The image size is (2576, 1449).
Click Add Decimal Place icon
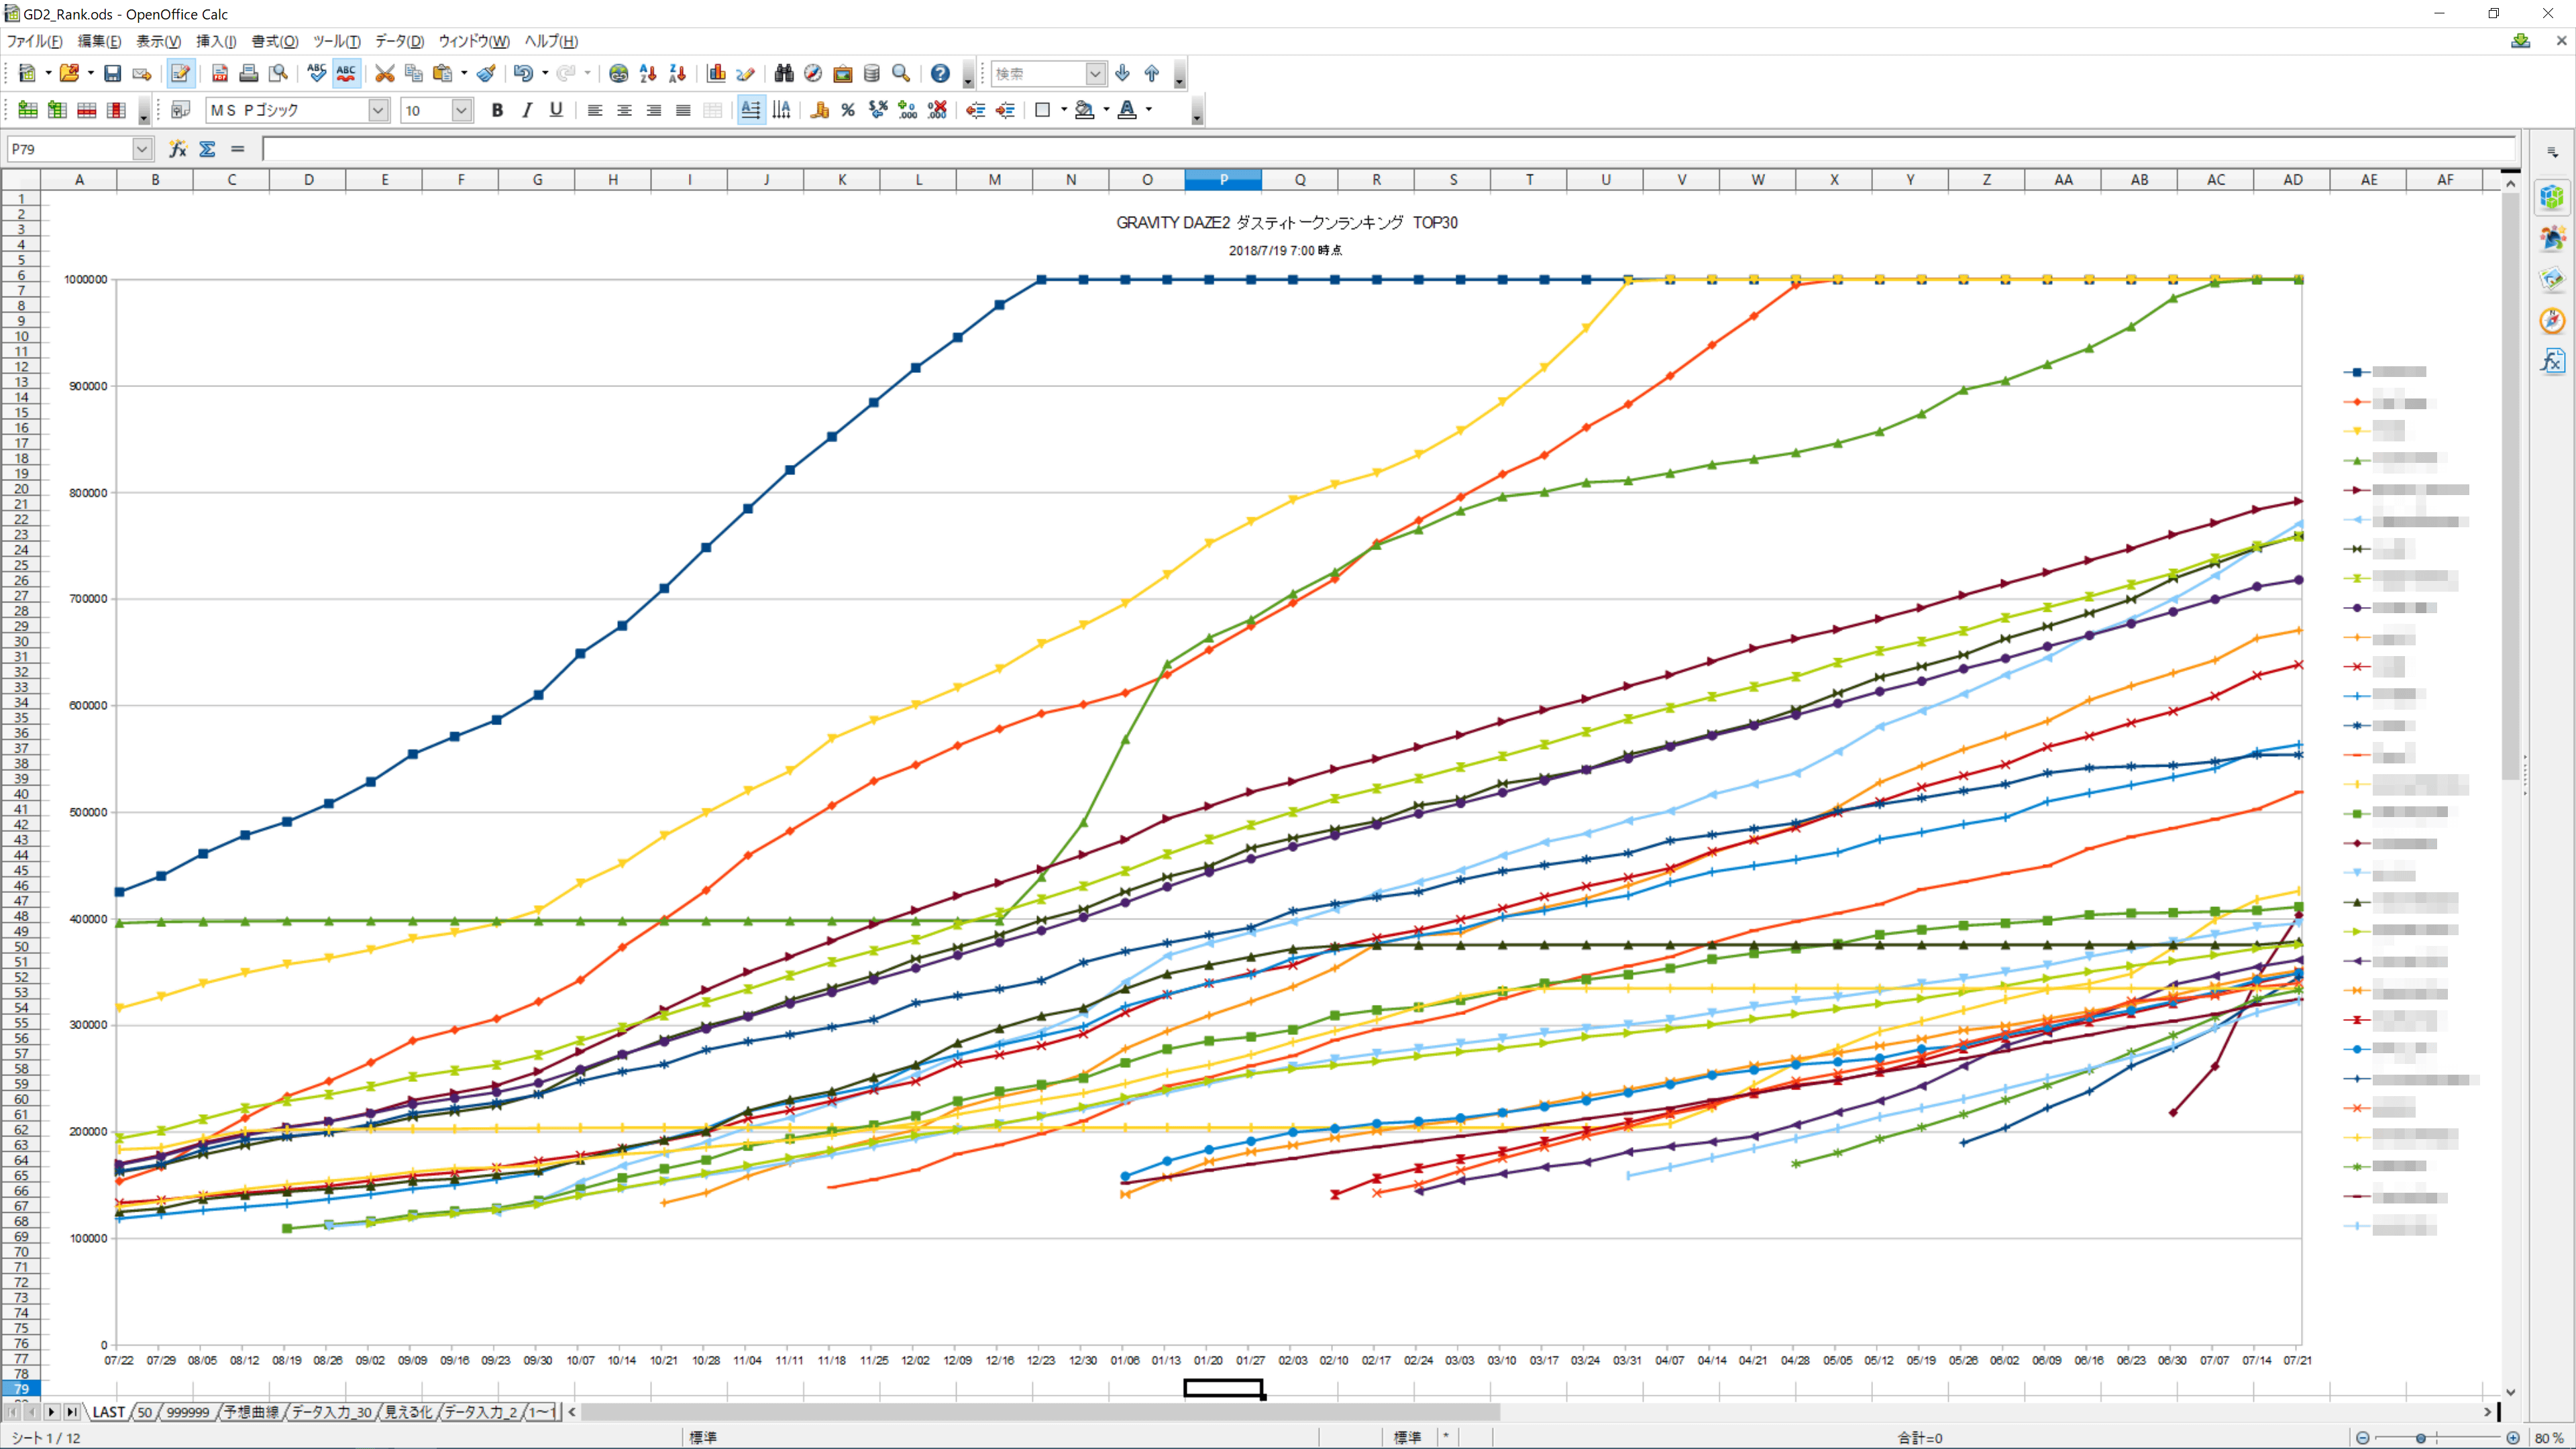pyautogui.click(x=907, y=110)
